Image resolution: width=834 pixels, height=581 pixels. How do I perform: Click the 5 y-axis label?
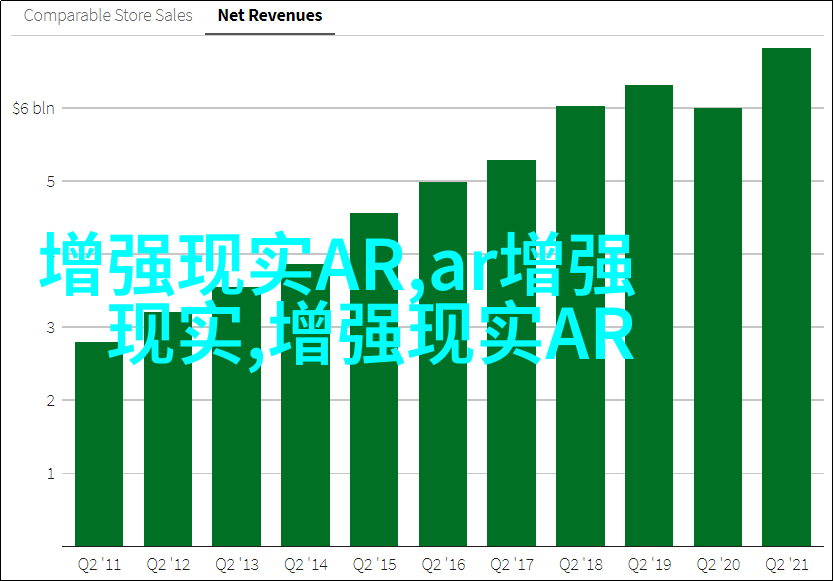pyautogui.click(x=51, y=181)
